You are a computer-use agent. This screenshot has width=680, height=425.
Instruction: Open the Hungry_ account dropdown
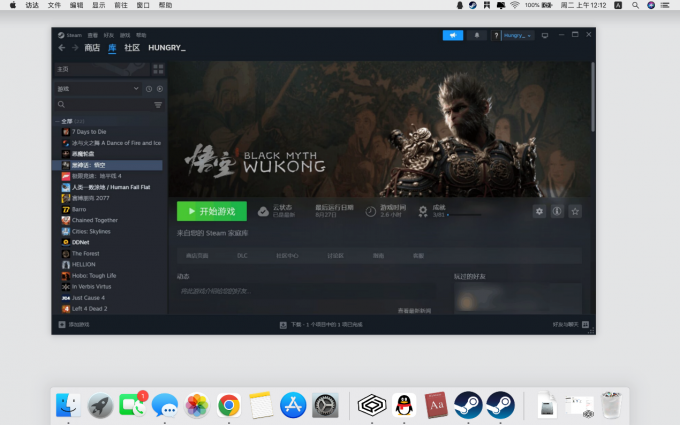pyautogui.click(x=518, y=36)
